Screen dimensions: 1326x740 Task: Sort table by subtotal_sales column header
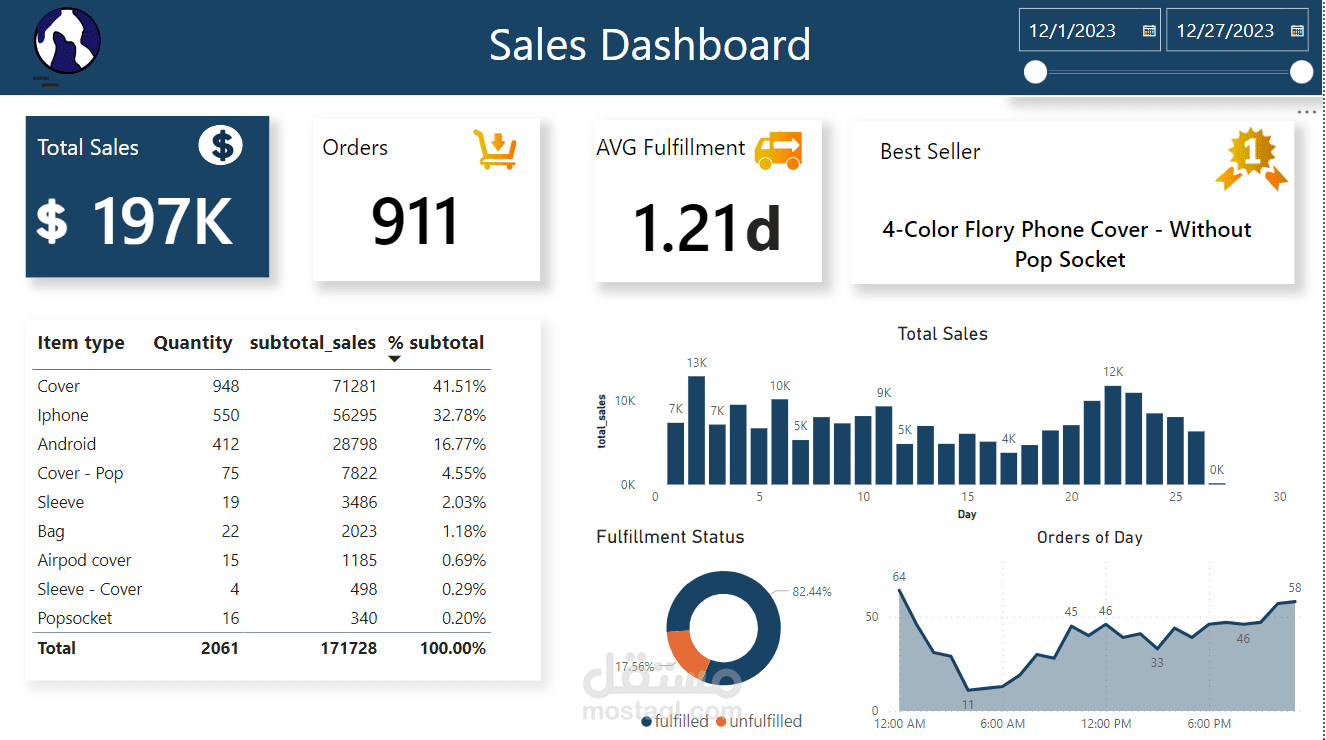313,343
